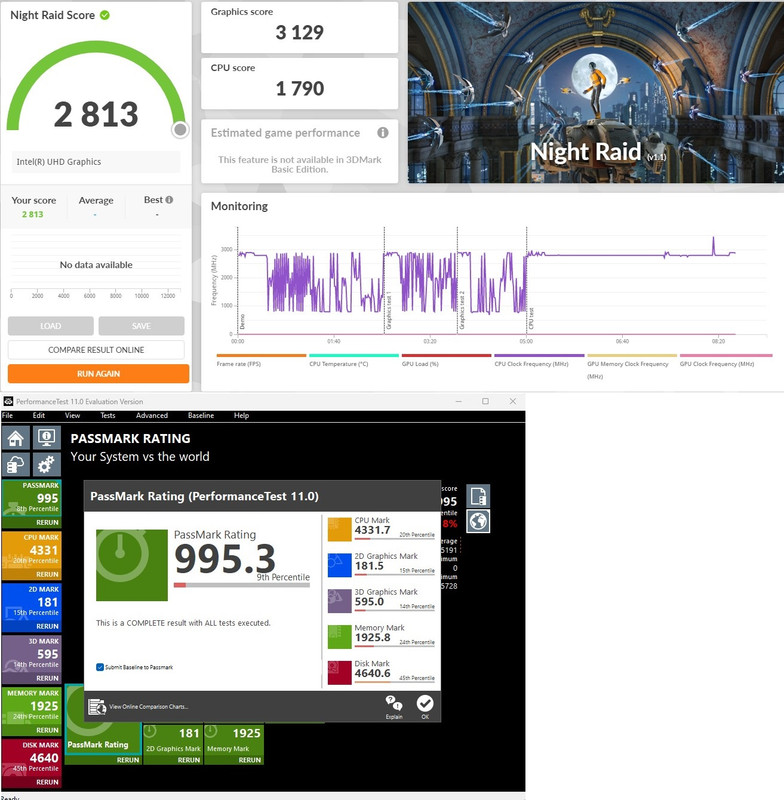The image size is (784, 800).
Task: Click RERUN below the Memory Mark bottom tile
Action: [250, 760]
